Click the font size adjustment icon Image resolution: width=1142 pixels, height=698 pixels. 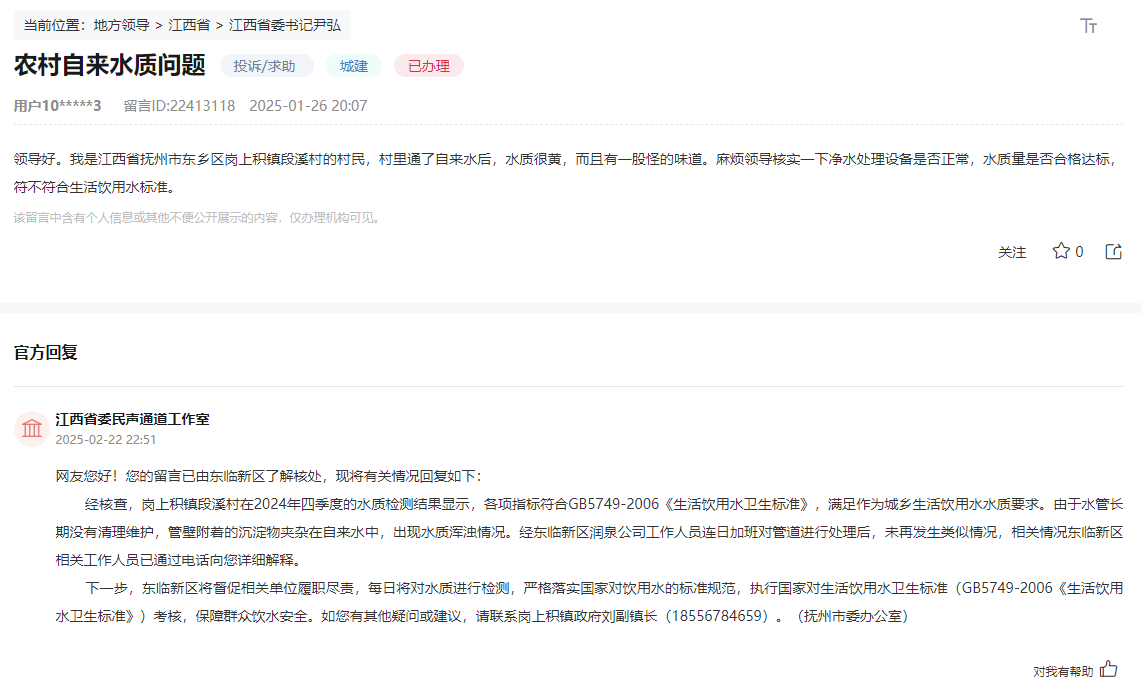tap(1089, 26)
